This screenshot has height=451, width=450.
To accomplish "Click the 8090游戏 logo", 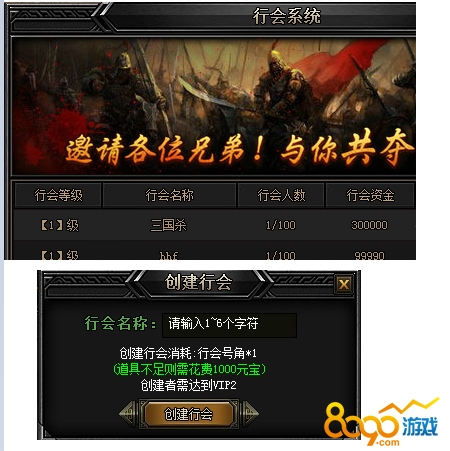I will pos(381,422).
